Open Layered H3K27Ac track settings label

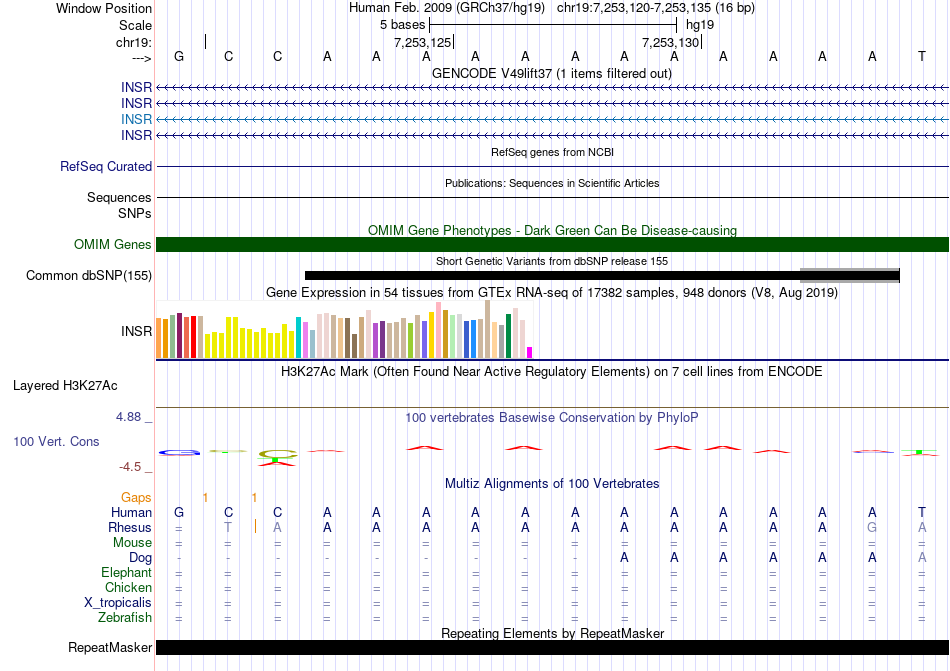click(65, 385)
